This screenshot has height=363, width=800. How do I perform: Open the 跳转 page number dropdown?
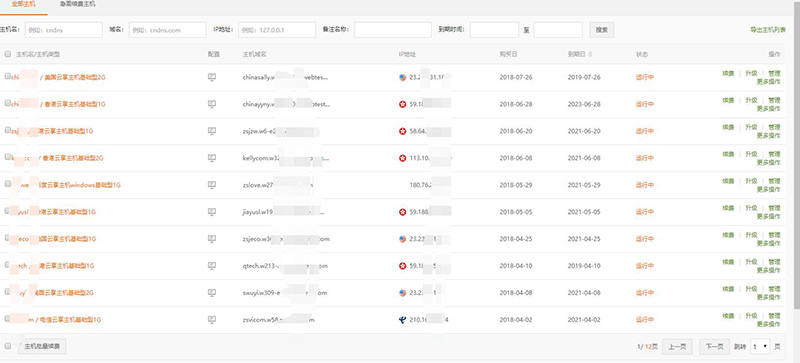pyautogui.click(x=760, y=347)
